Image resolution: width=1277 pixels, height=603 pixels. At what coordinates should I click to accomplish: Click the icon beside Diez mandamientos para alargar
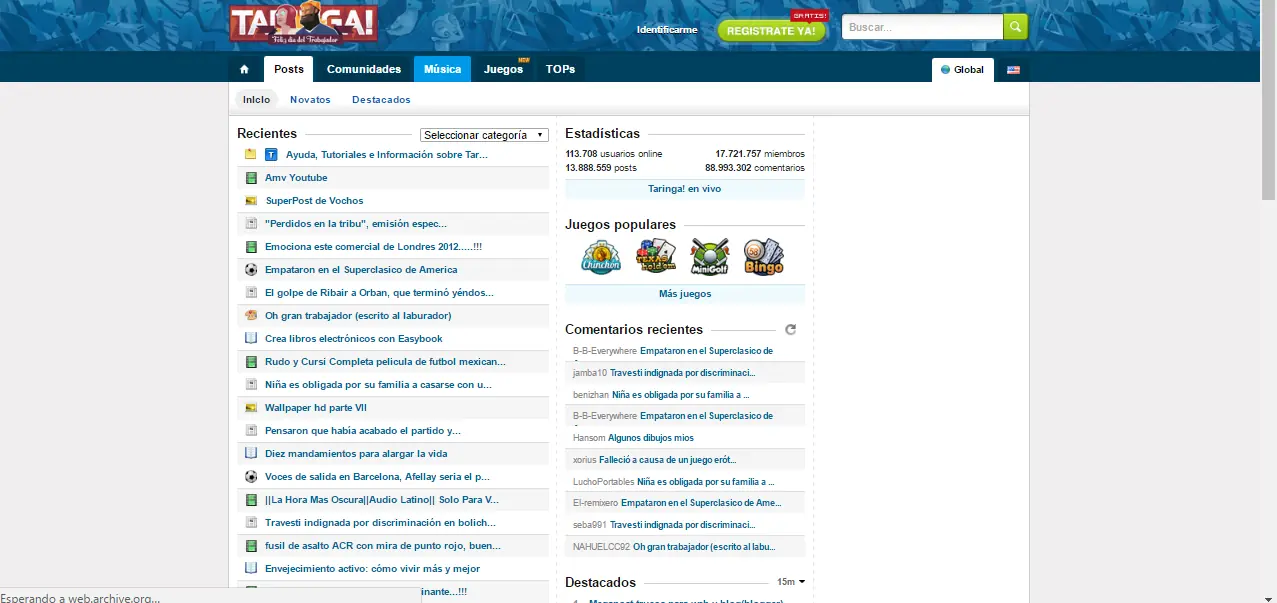pyautogui.click(x=251, y=454)
